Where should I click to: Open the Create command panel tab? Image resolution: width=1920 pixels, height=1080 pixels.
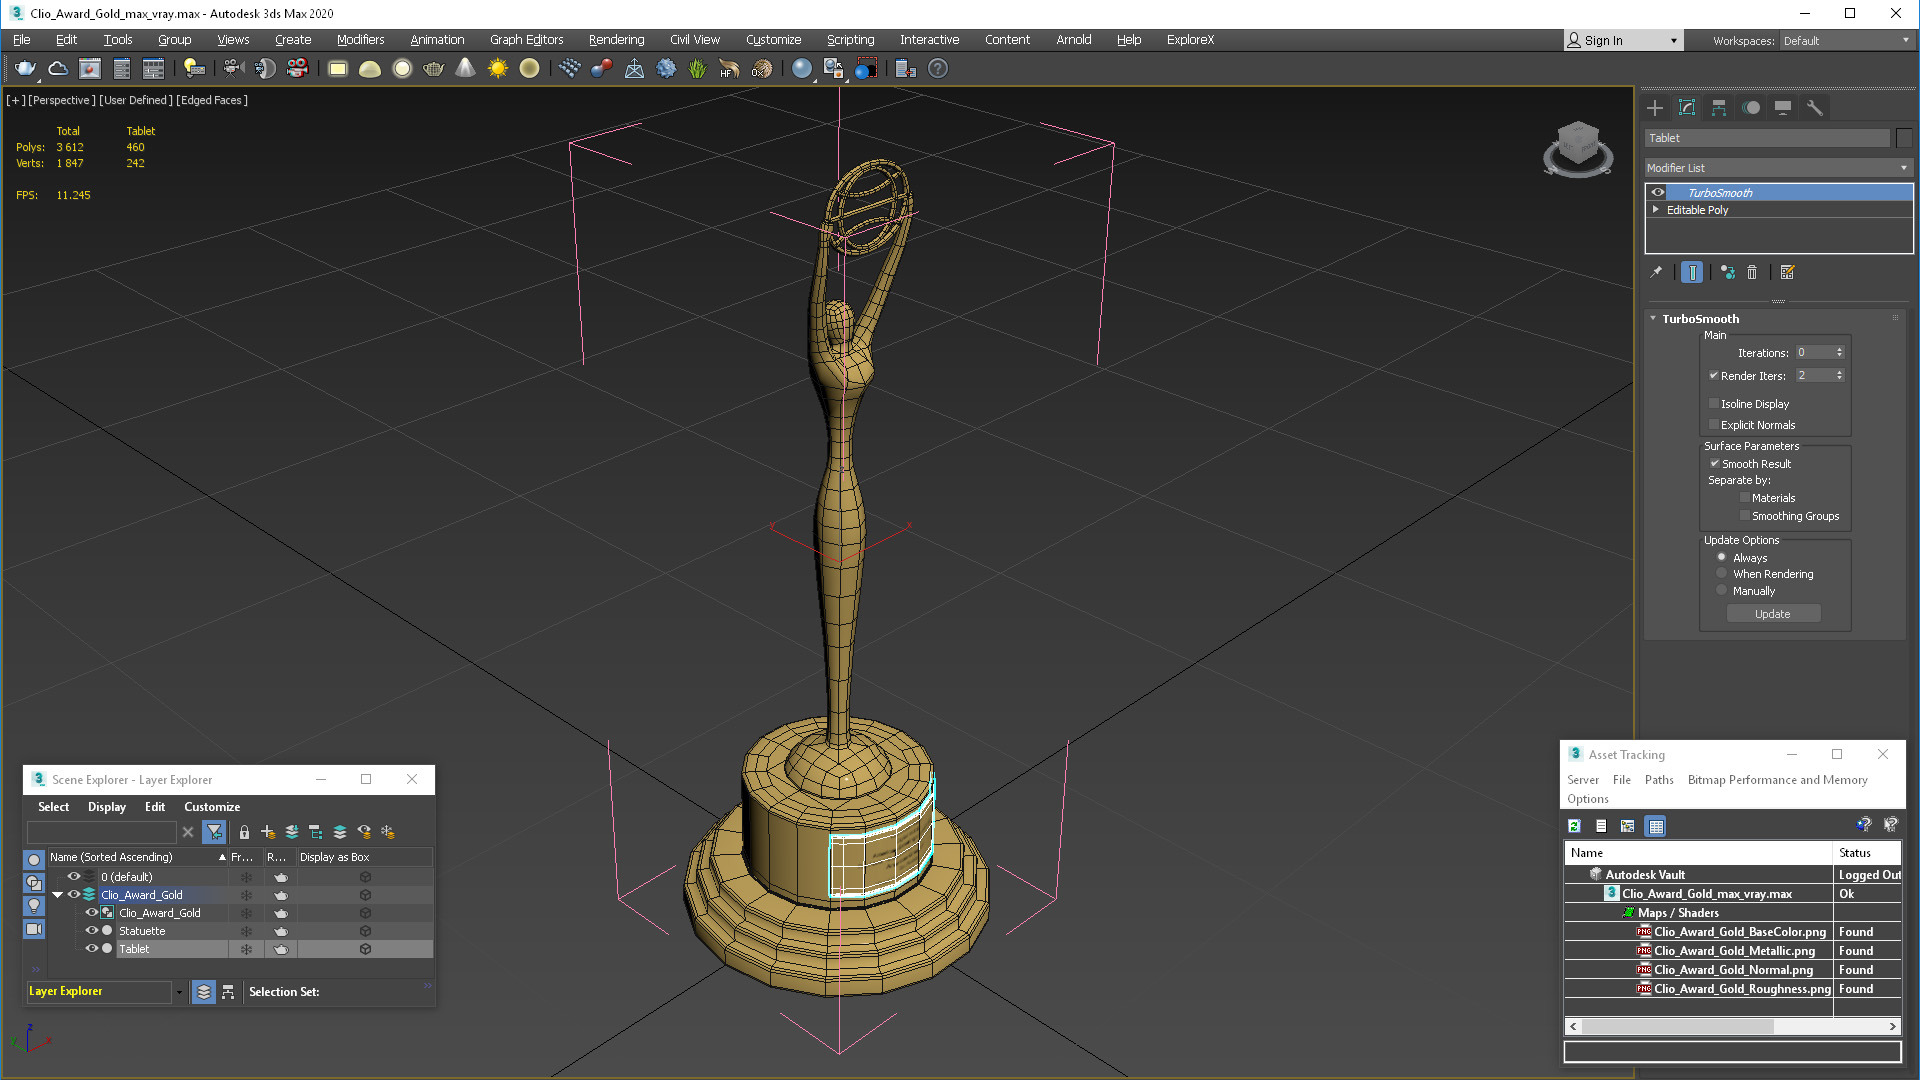tap(1655, 108)
